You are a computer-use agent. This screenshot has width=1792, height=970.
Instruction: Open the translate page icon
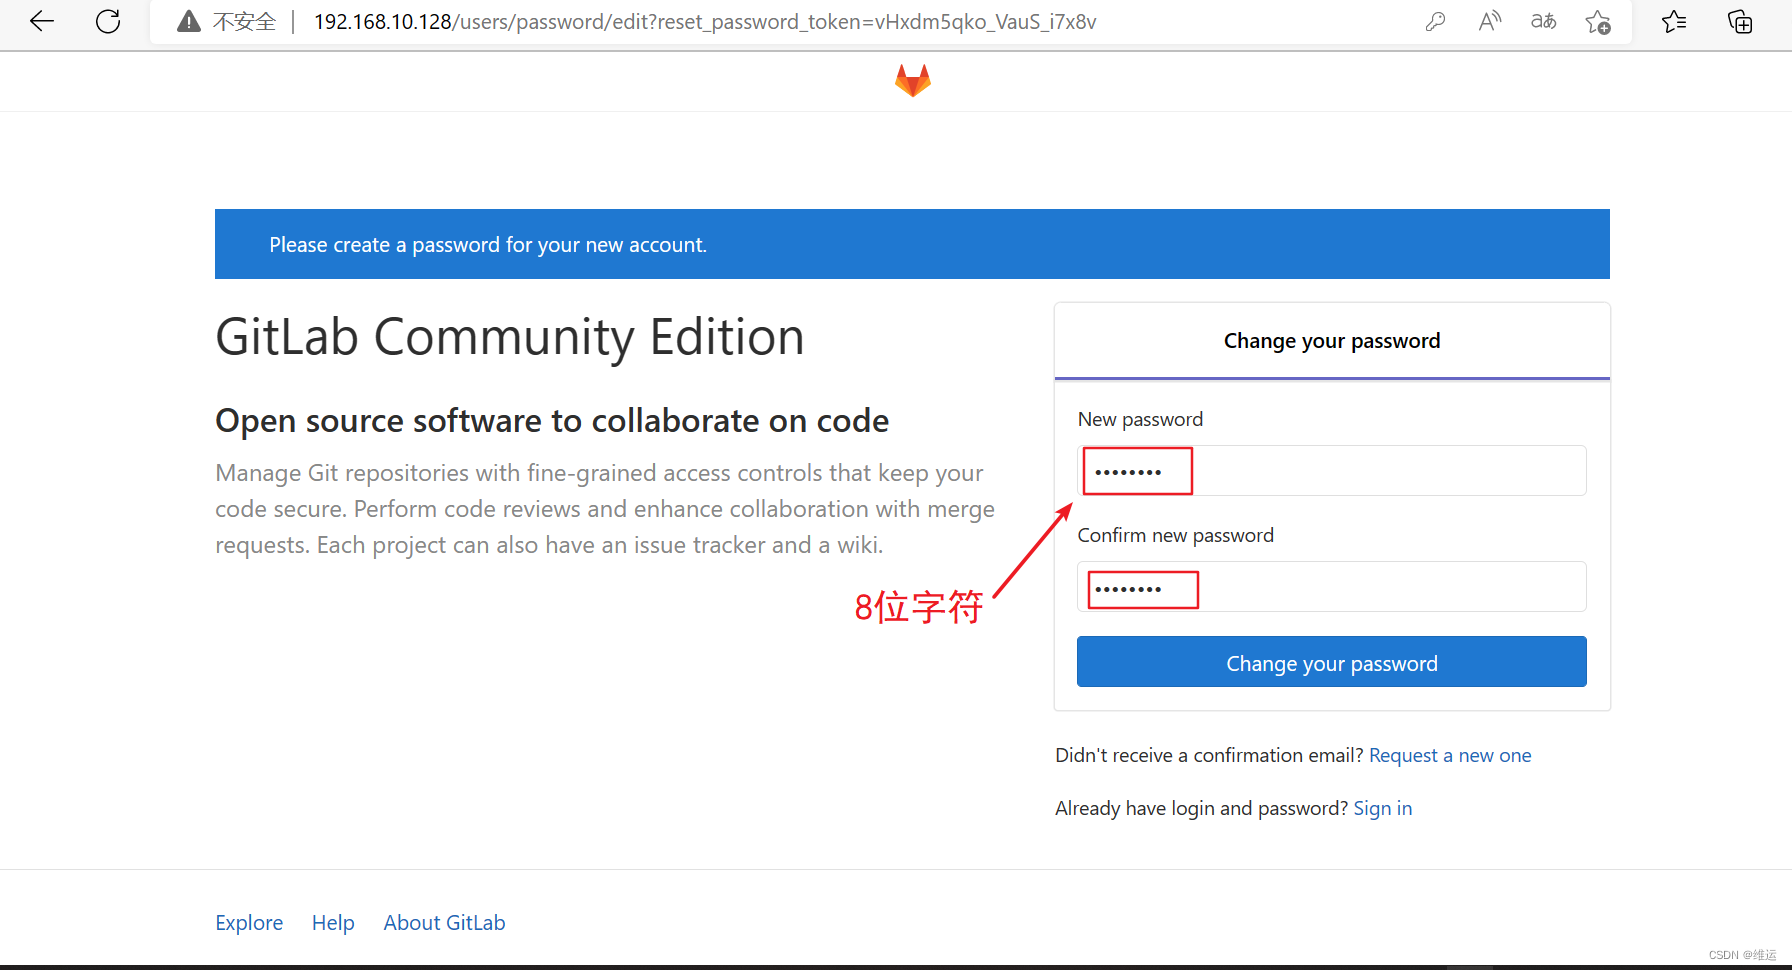(1543, 21)
